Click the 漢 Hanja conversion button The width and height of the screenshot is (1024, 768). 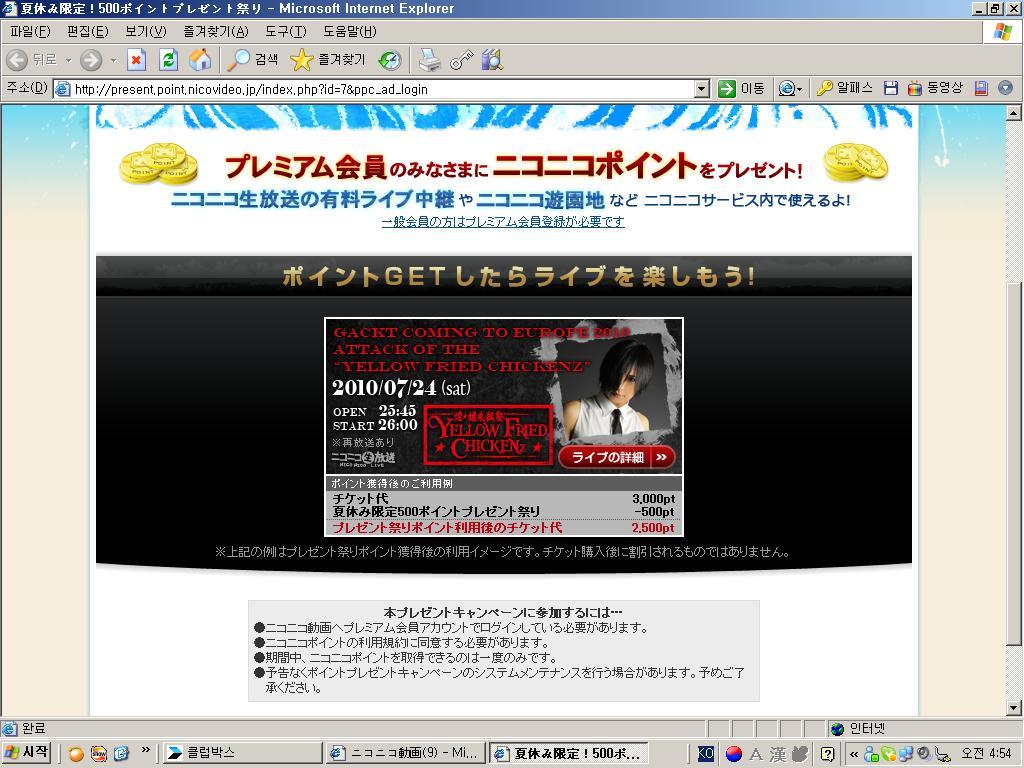[x=778, y=754]
